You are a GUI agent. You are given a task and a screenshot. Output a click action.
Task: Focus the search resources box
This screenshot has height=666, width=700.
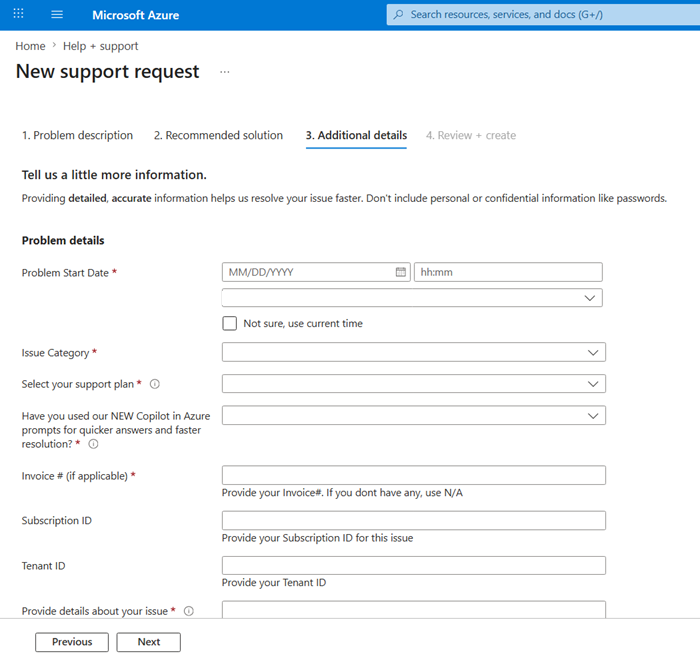pos(543,15)
